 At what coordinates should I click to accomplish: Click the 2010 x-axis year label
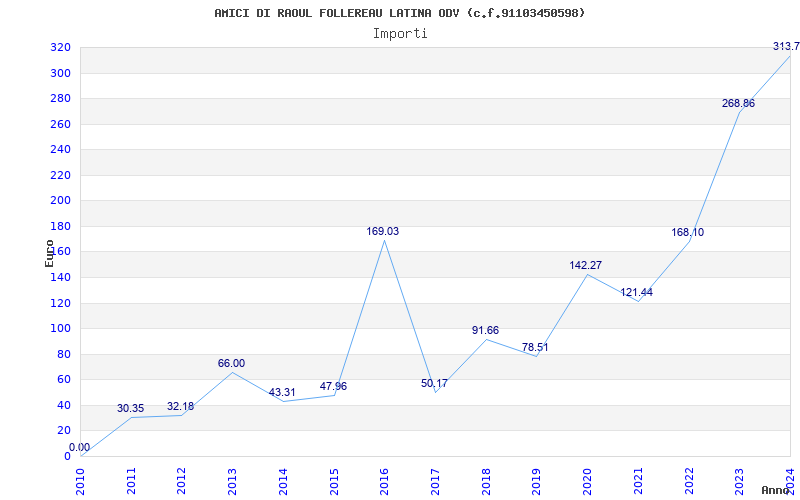coord(81,481)
